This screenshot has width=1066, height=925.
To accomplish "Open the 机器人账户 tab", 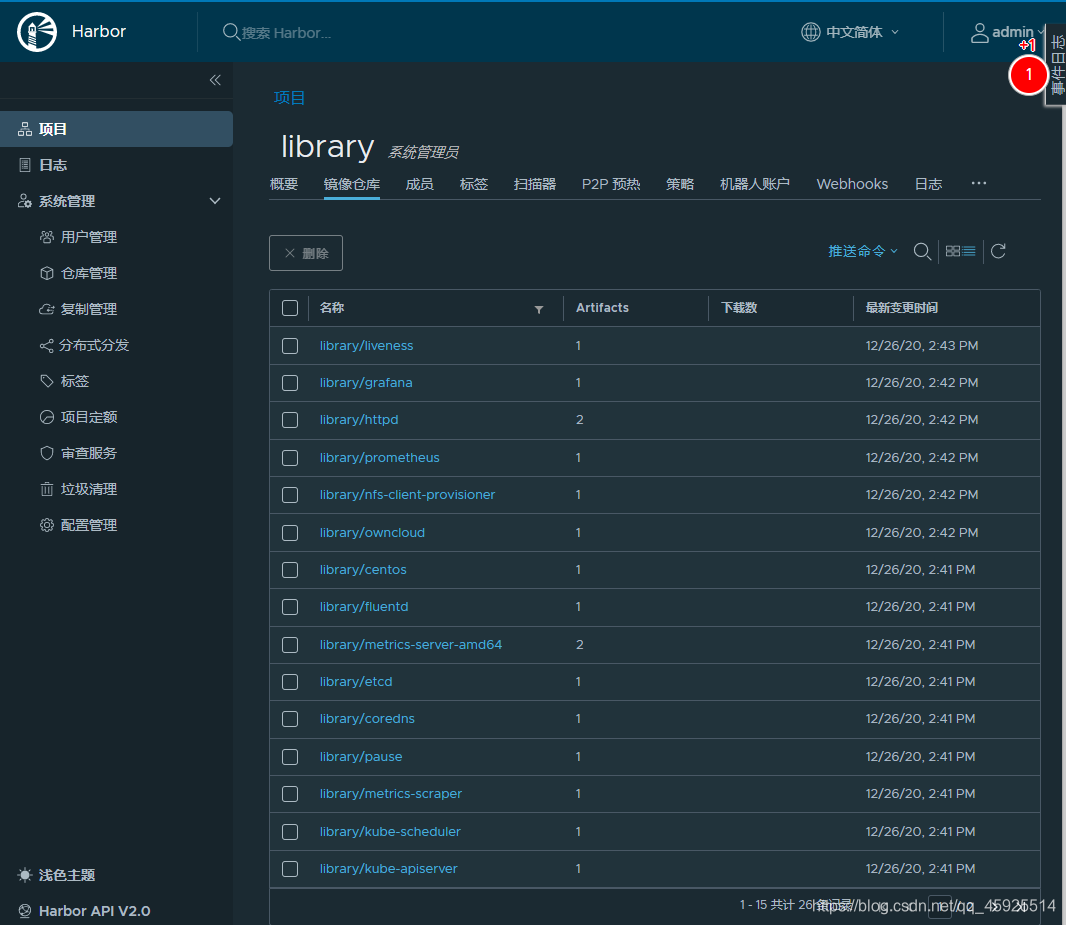I will coord(755,184).
